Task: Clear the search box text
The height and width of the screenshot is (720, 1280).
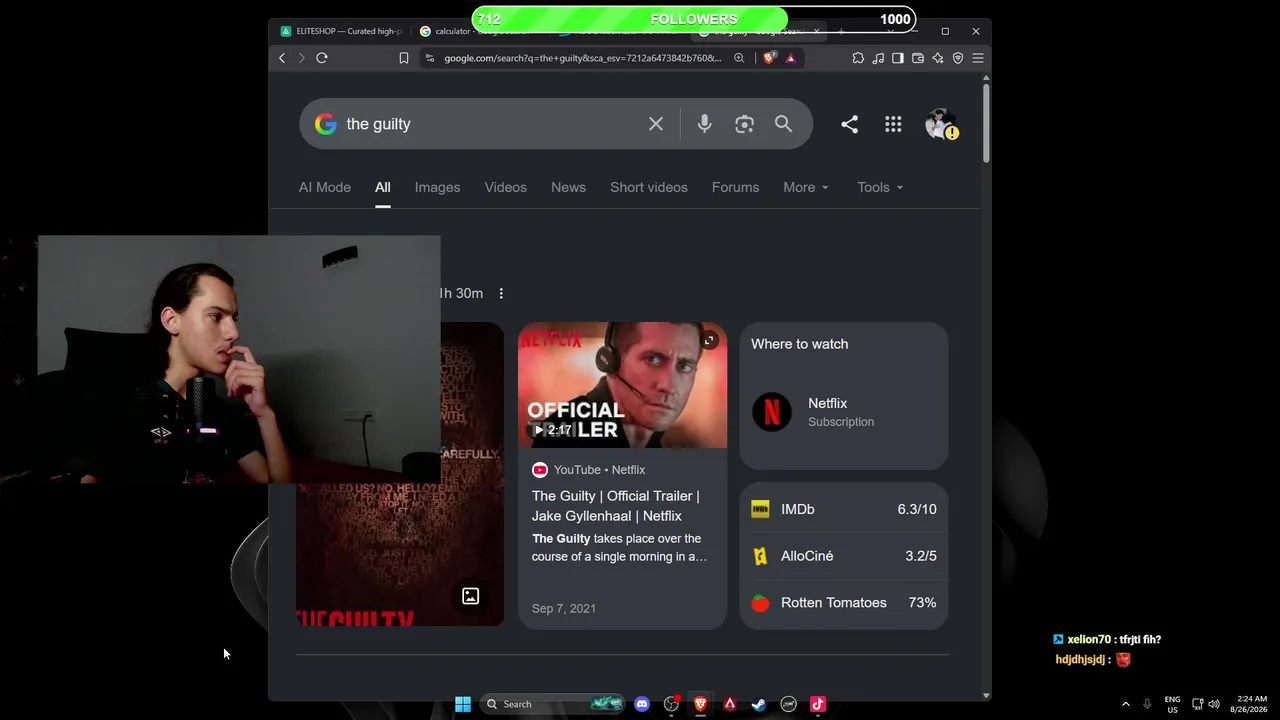Action: pos(656,124)
